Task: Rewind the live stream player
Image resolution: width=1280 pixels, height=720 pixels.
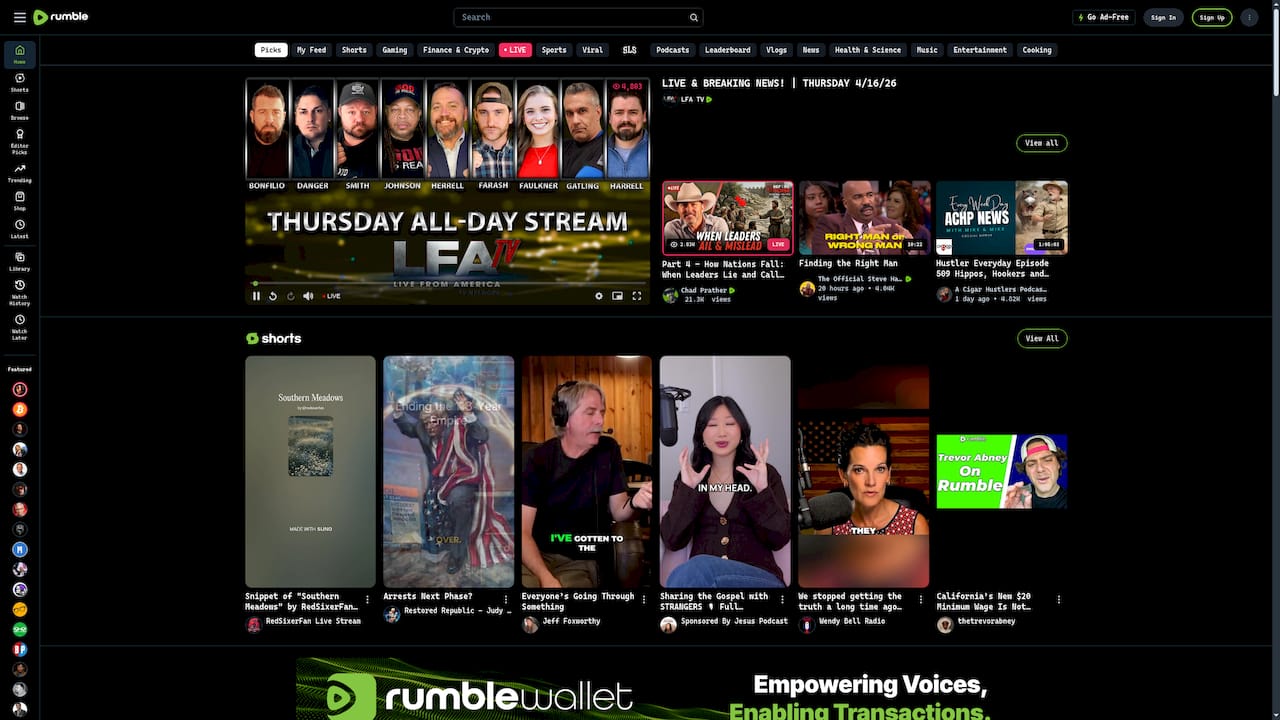Action: [x=273, y=296]
